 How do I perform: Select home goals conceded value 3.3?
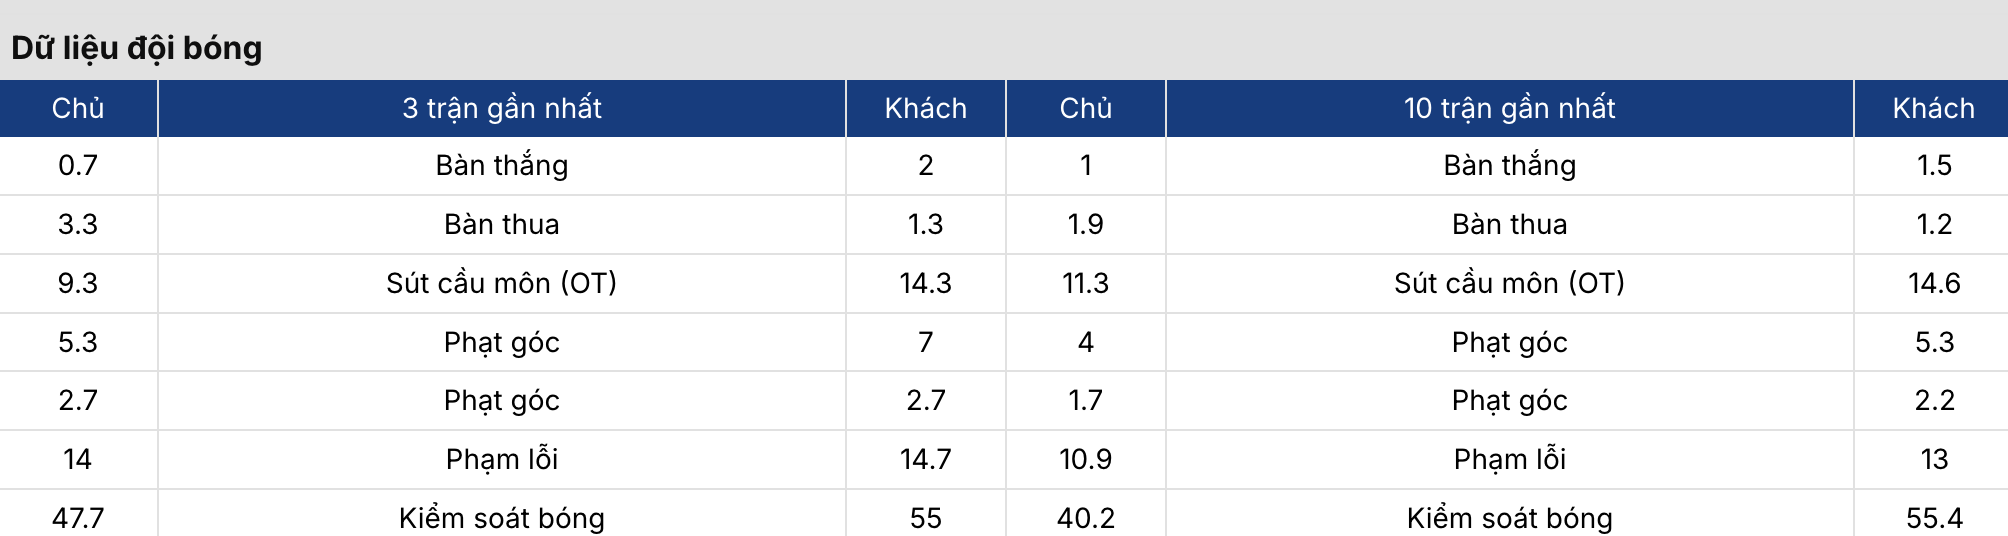[x=78, y=224]
